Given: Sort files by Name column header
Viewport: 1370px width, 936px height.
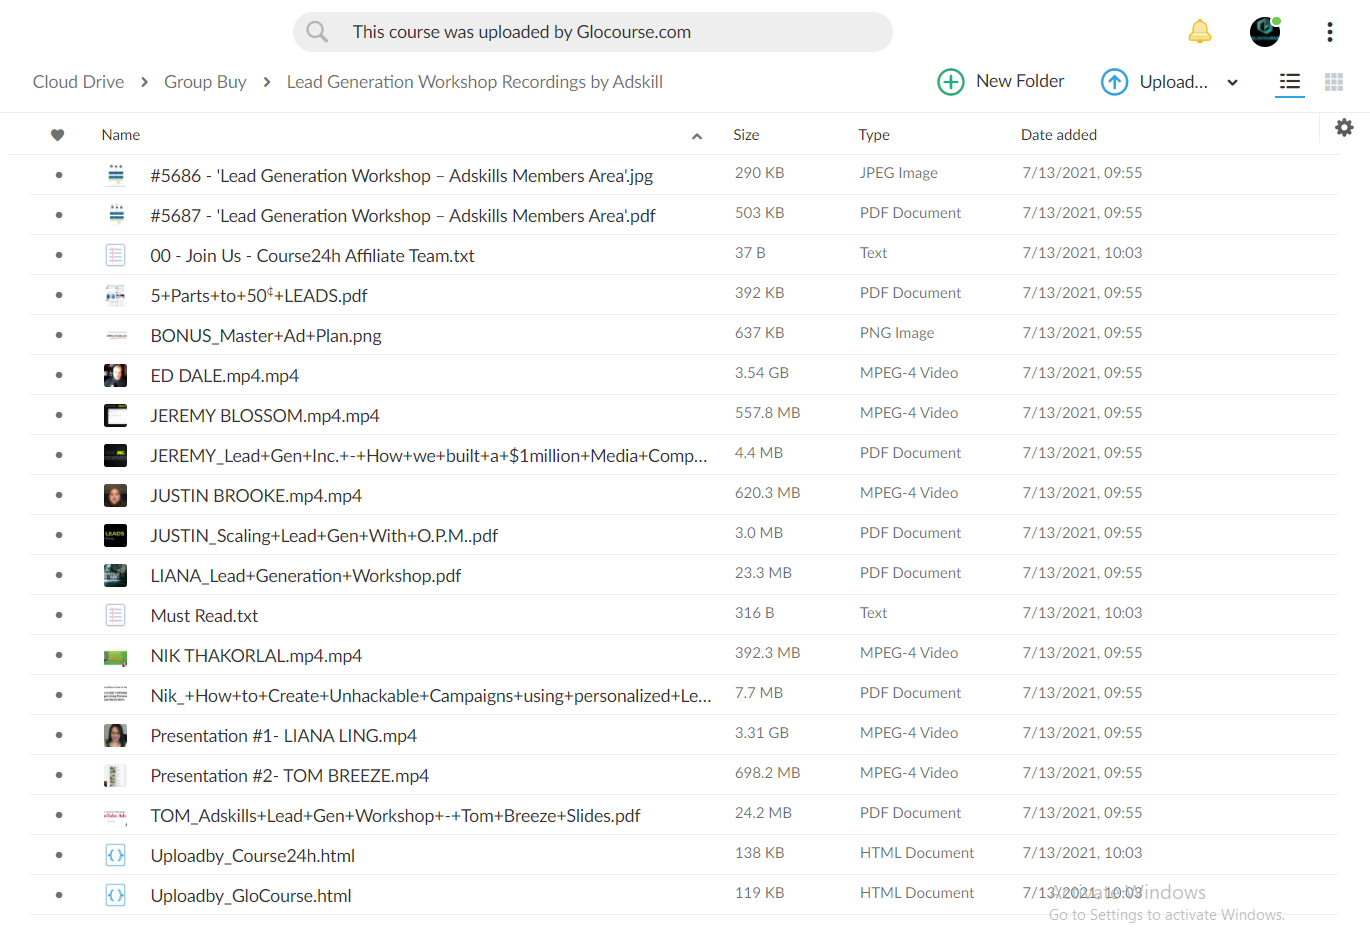Looking at the screenshot, I should click(x=121, y=135).
